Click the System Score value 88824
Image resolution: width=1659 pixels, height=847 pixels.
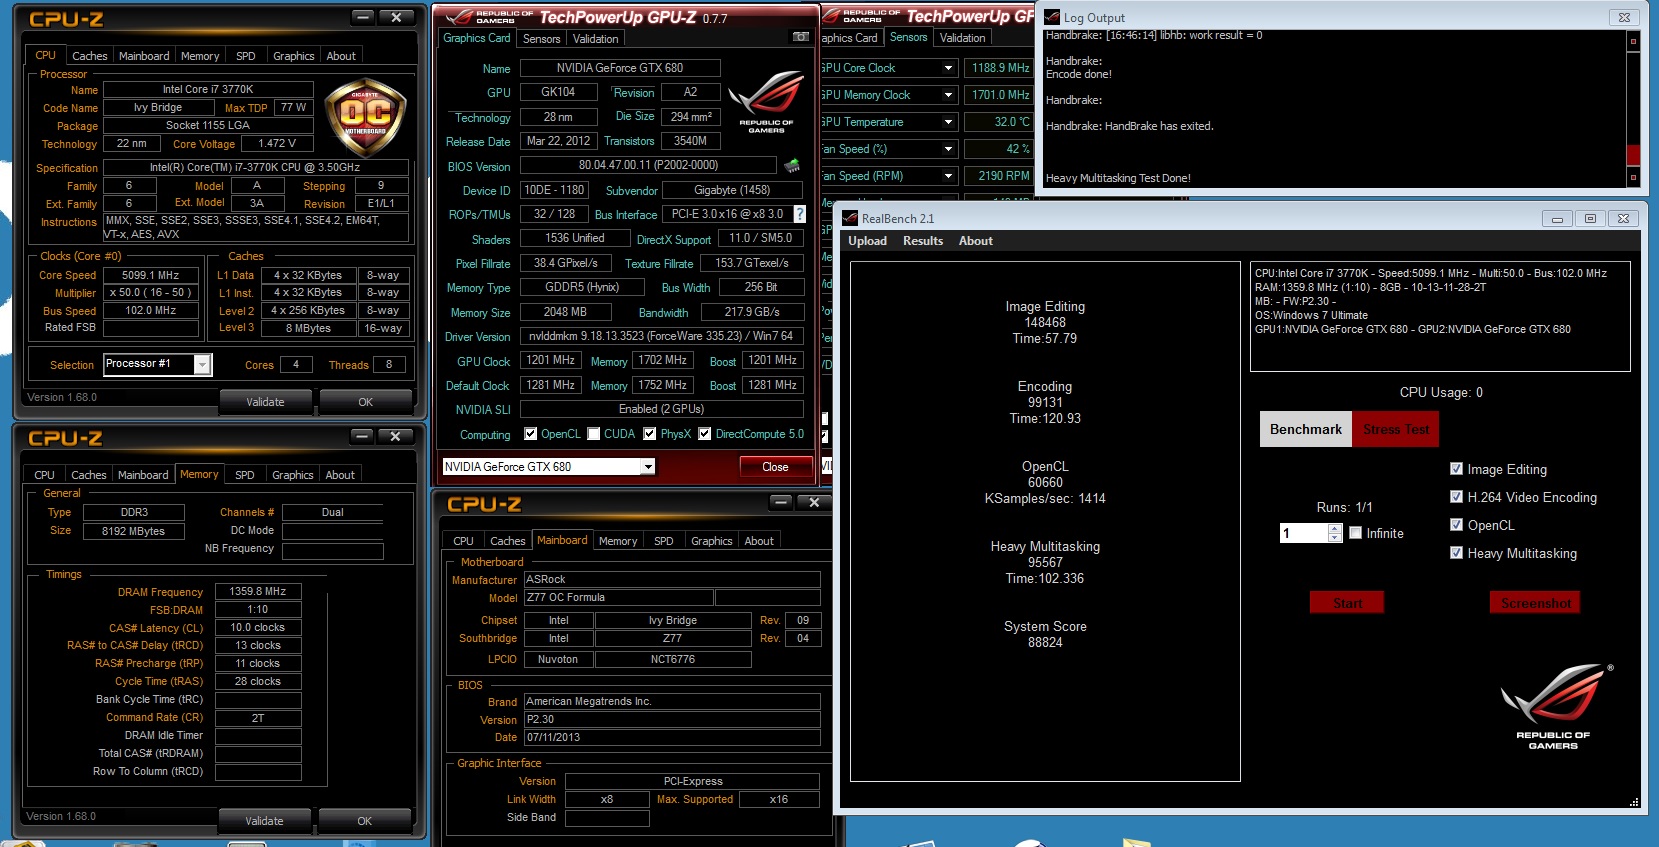(x=1045, y=643)
